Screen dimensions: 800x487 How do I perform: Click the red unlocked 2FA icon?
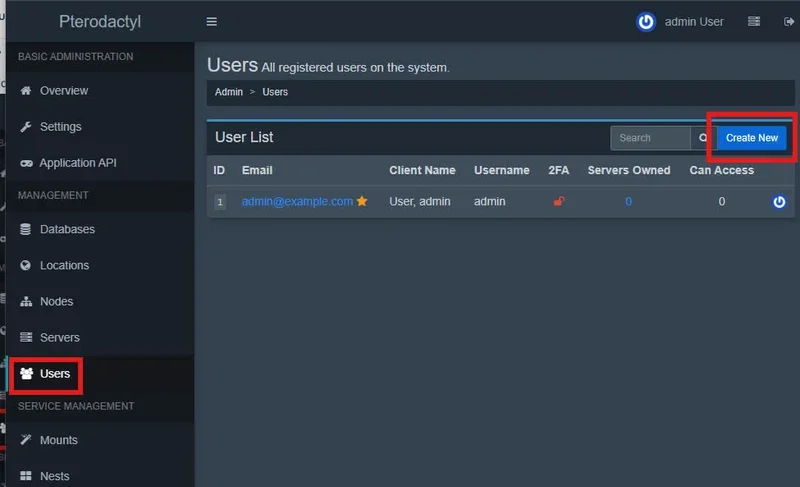coord(559,201)
